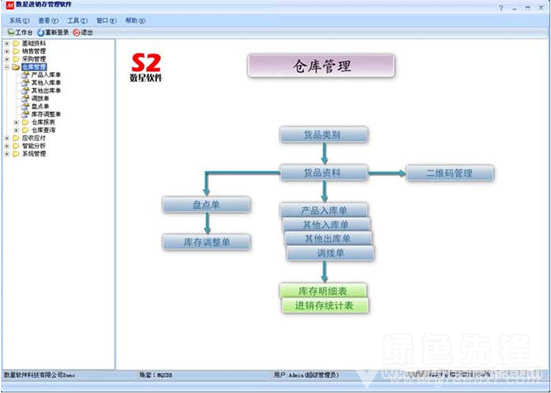Click the 重新登录 re-login icon

point(41,33)
